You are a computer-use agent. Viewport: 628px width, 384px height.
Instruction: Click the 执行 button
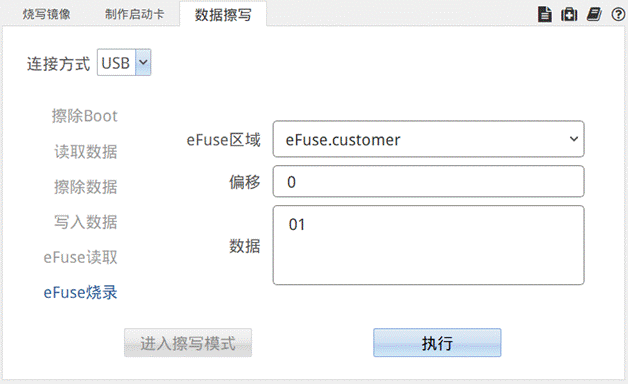pos(437,343)
